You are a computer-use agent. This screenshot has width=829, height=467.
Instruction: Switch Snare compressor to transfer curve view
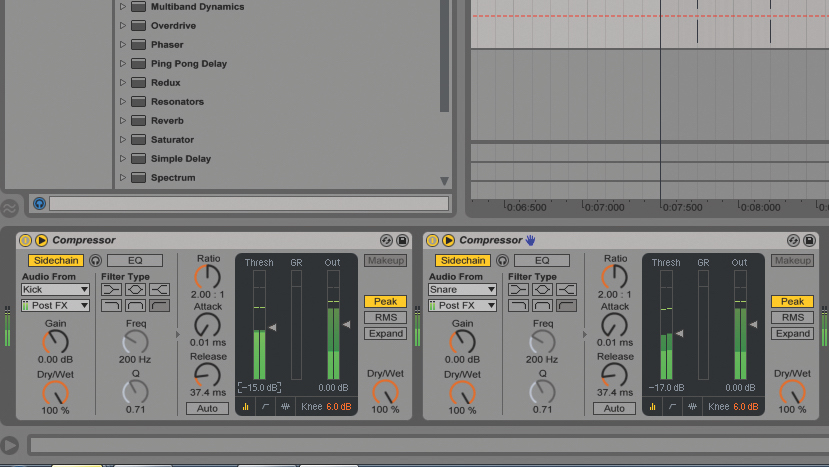click(673, 407)
